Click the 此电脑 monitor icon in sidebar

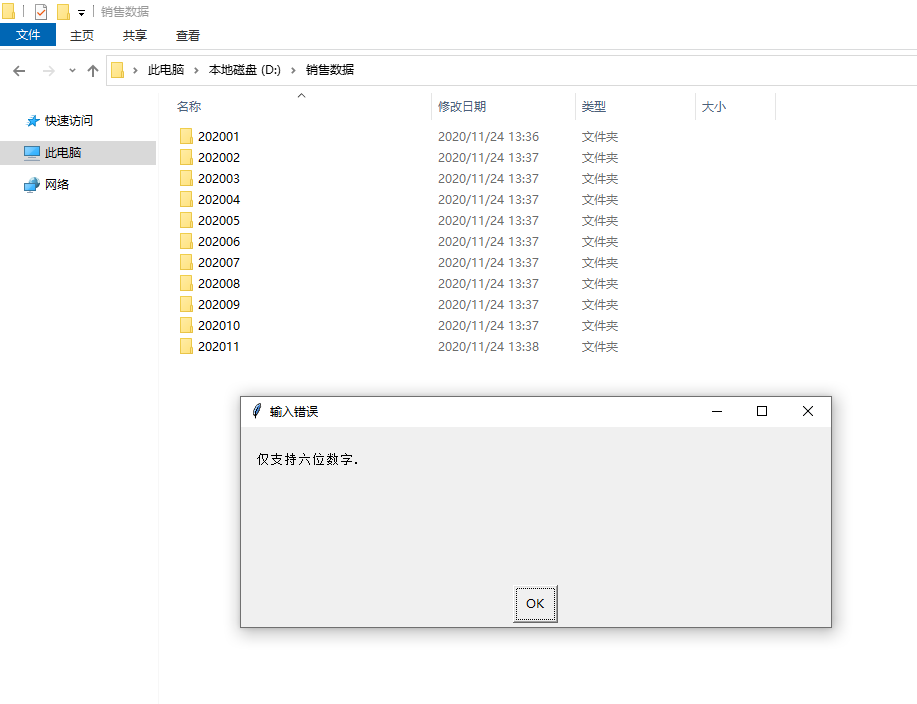[32, 153]
